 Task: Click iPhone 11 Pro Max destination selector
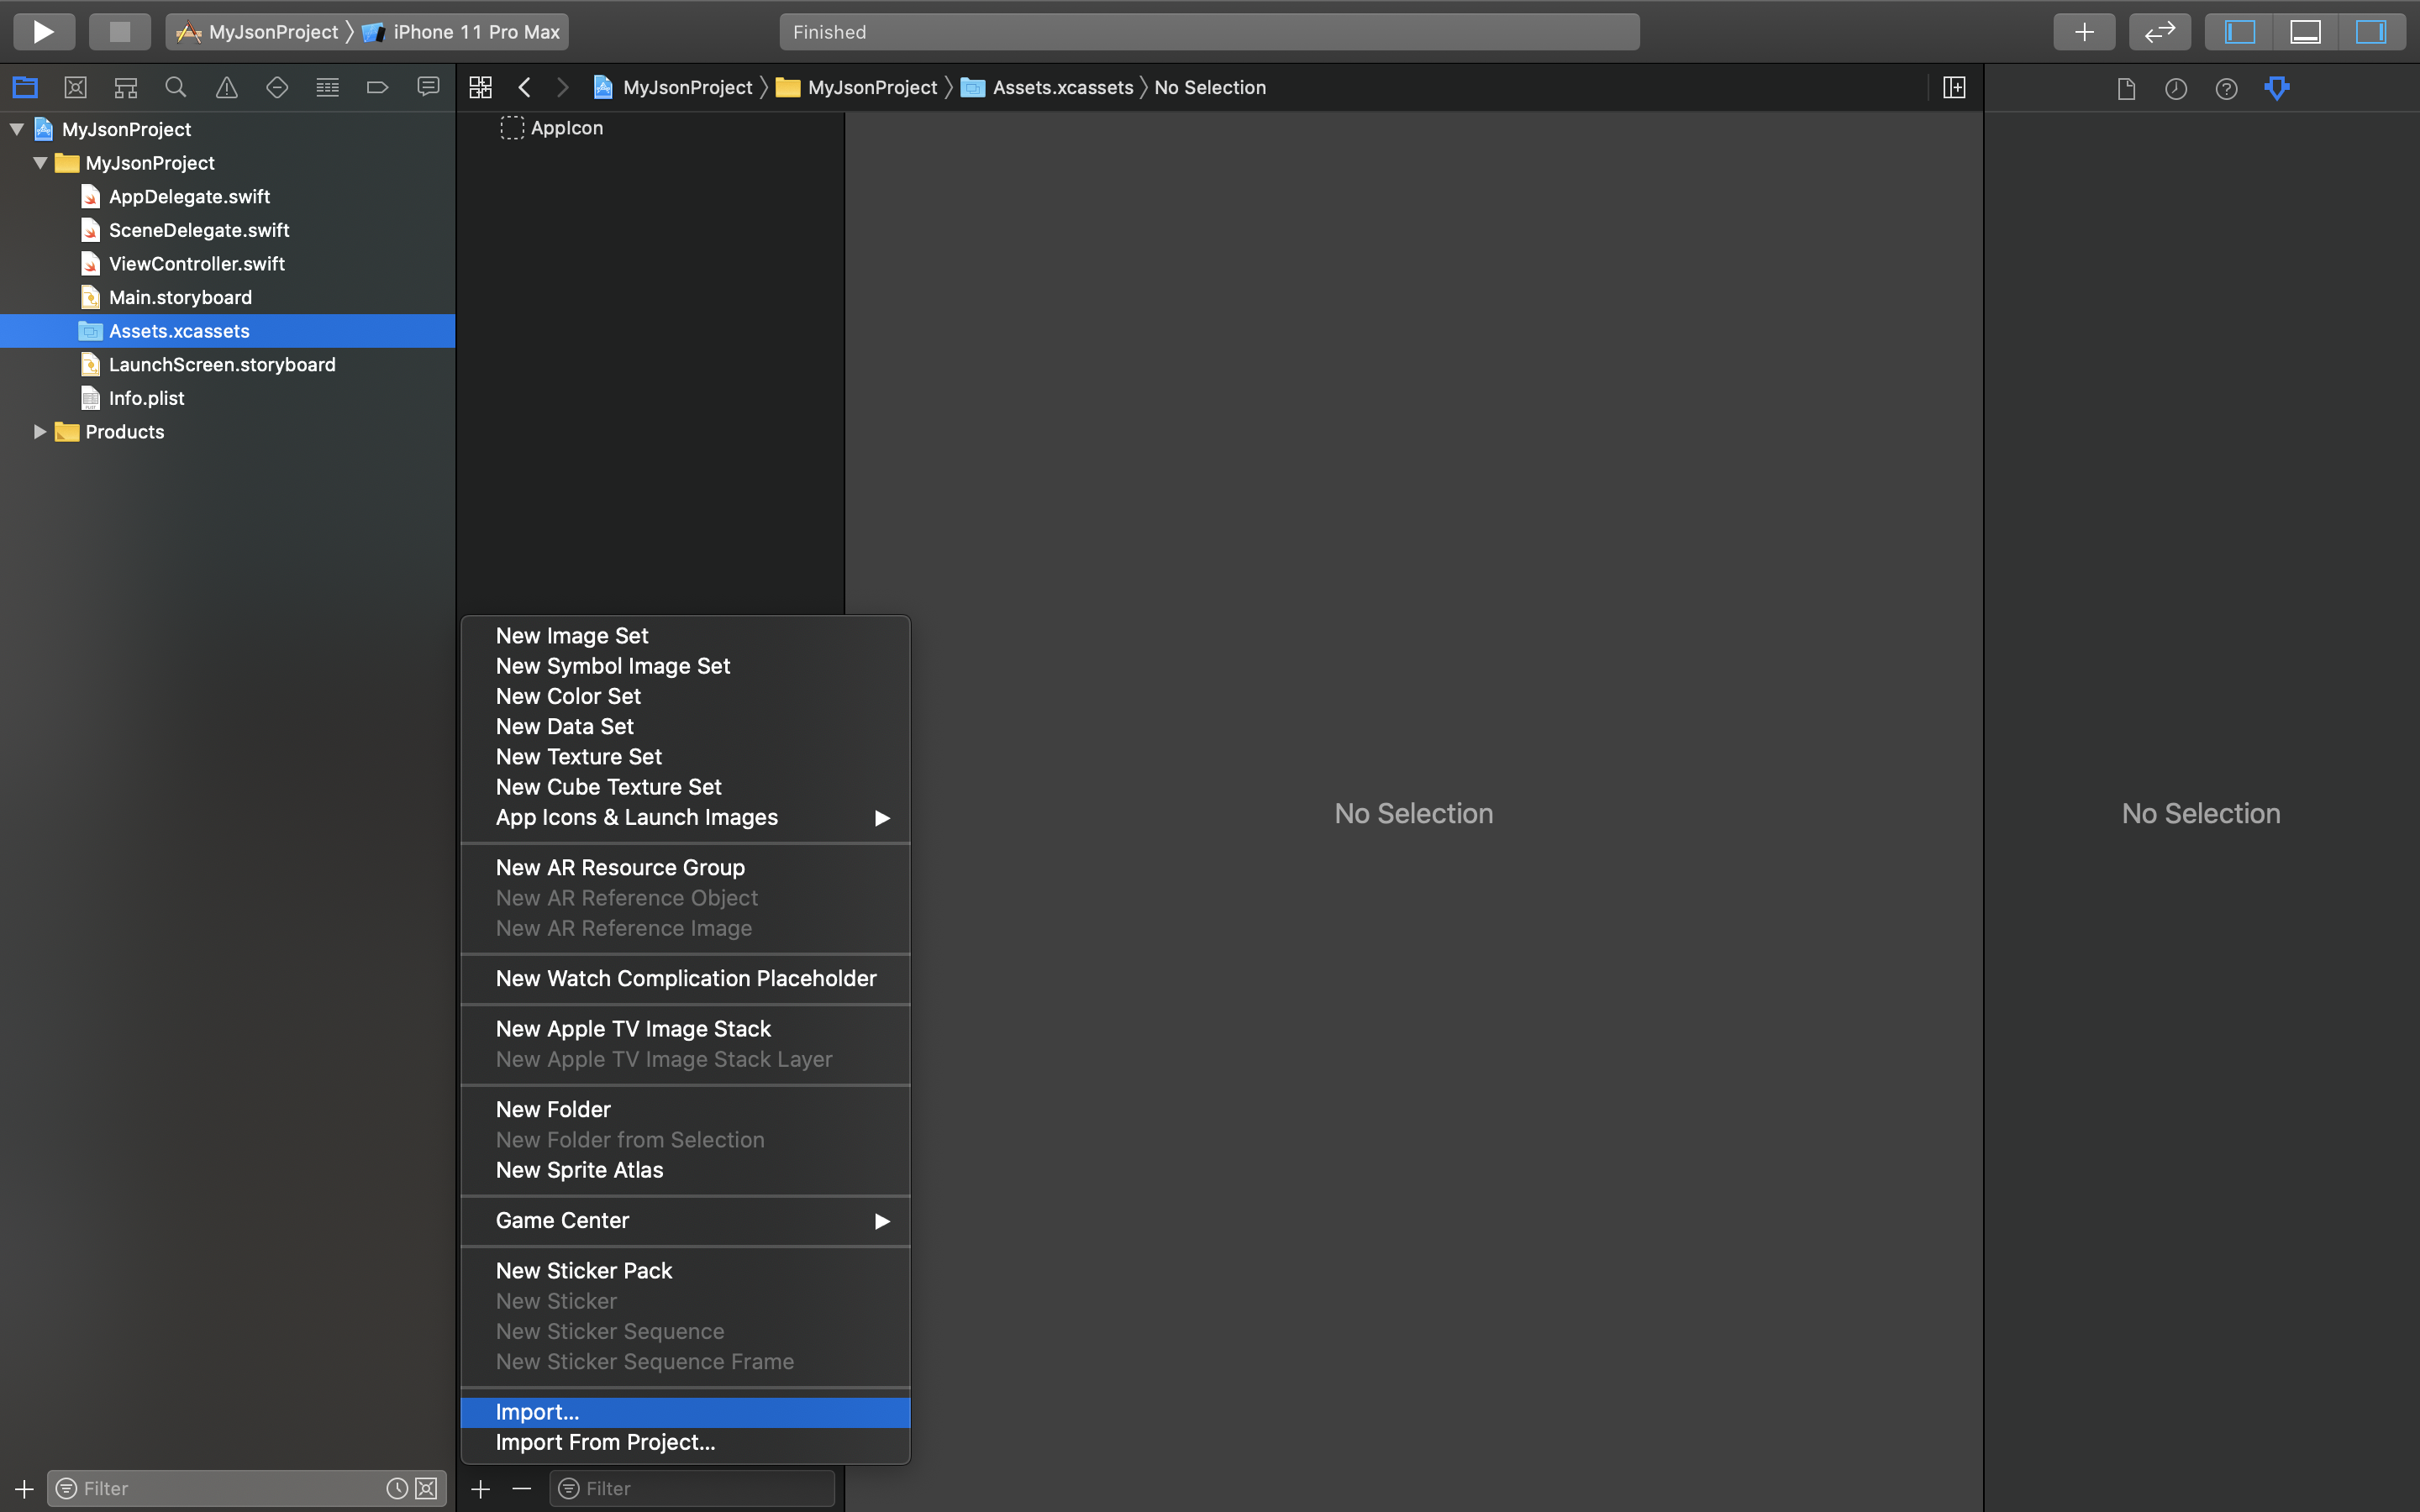[x=474, y=32]
